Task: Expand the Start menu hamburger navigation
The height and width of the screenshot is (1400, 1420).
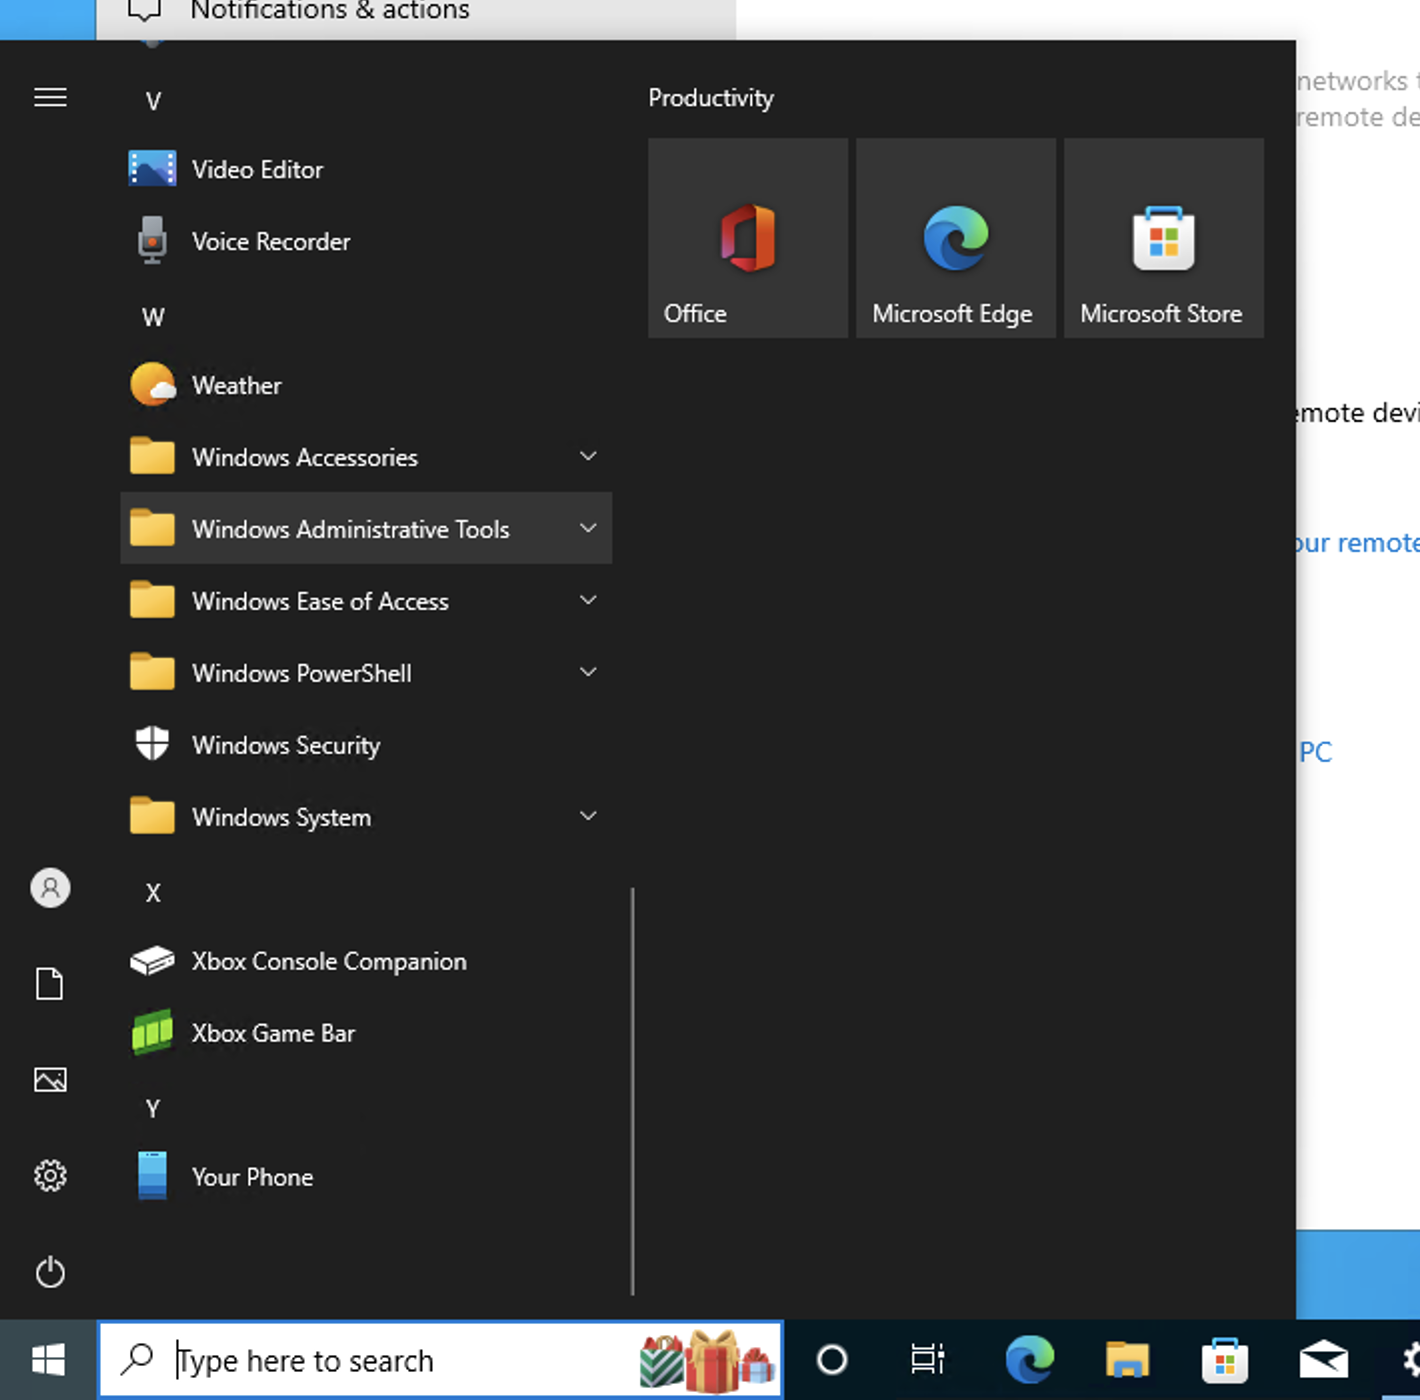Action: (x=50, y=97)
